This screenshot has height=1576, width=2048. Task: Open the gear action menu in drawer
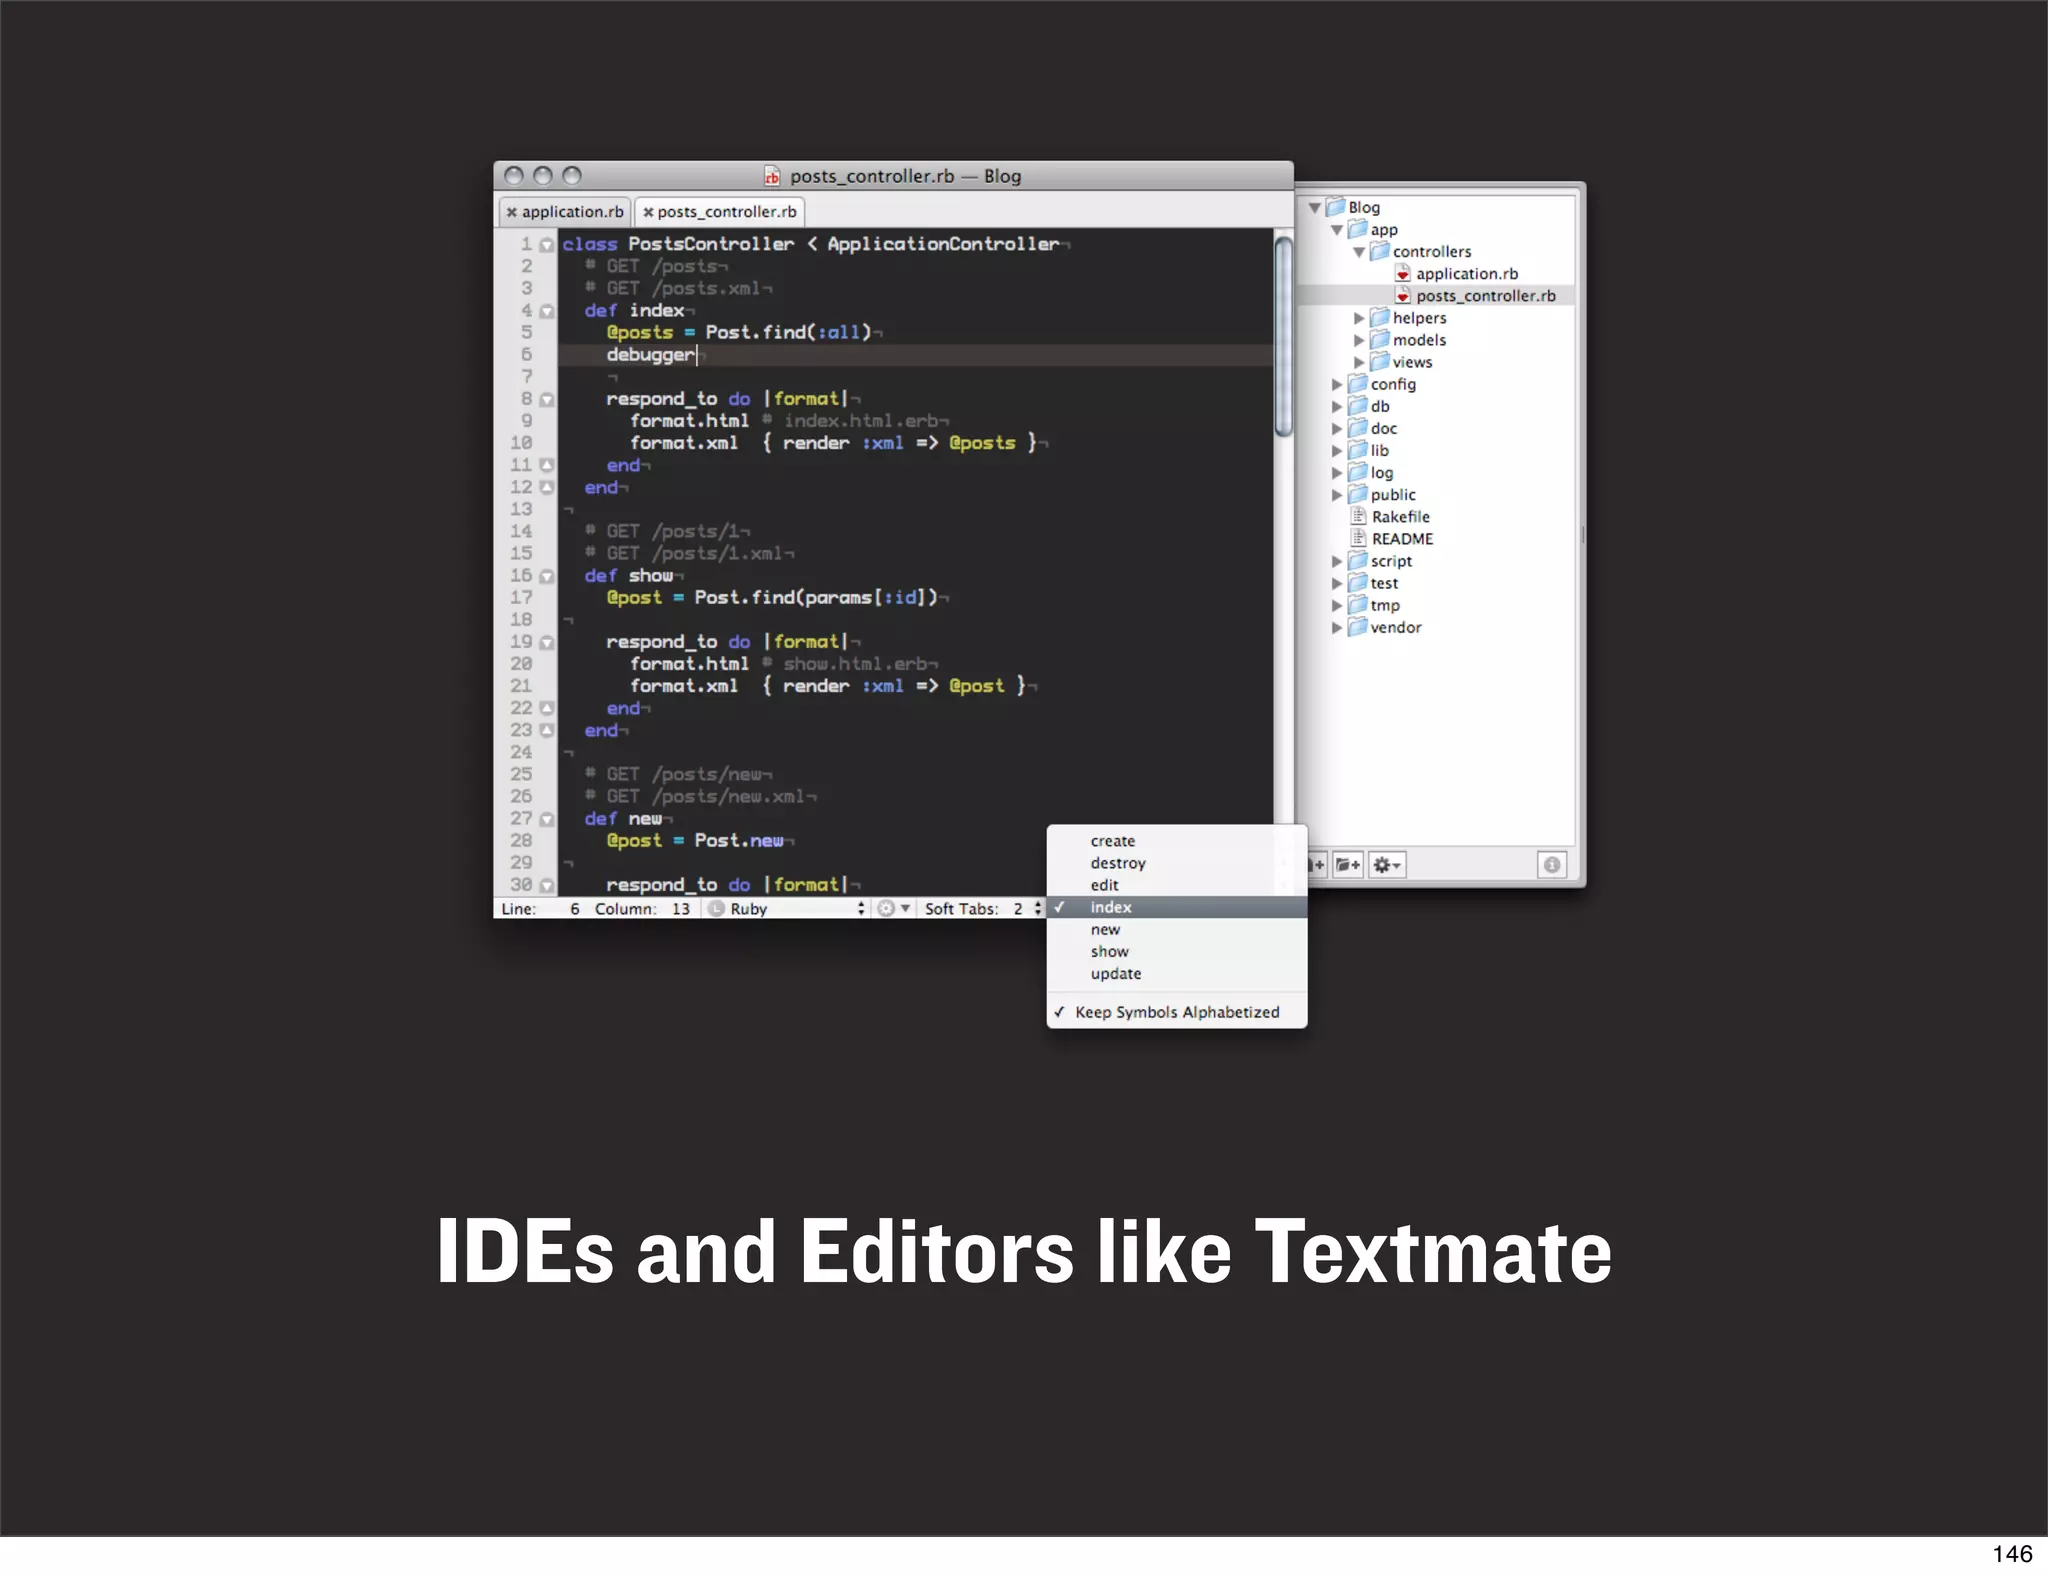pyautogui.click(x=1386, y=864)
